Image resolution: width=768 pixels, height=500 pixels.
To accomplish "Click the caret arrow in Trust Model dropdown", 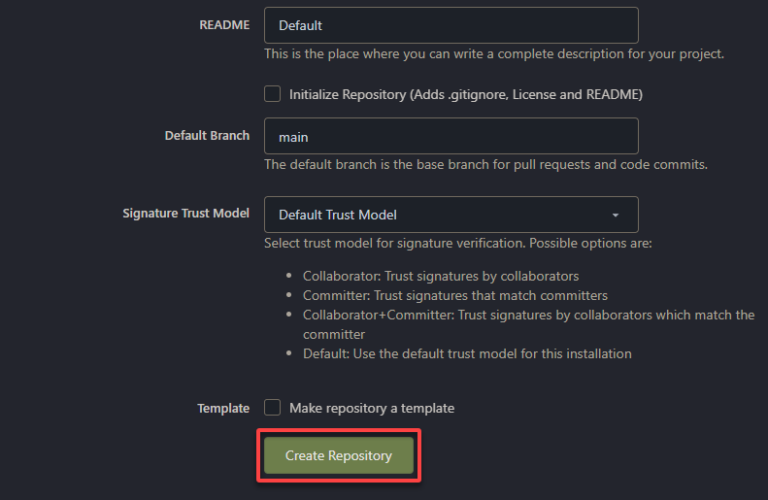I will [x=615, y=215].
